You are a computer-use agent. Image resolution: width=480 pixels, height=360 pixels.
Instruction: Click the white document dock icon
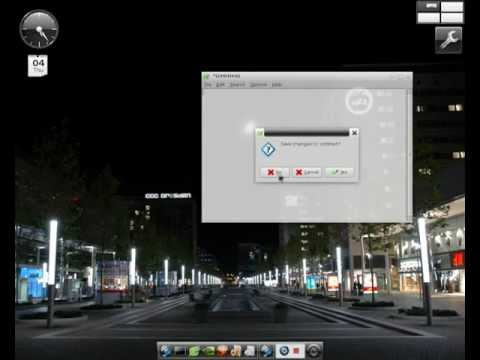point(249,351)
